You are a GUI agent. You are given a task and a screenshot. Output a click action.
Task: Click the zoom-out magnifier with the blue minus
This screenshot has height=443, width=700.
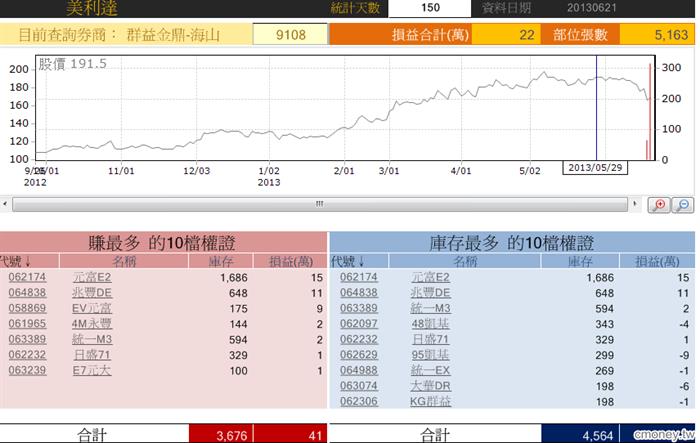click(x=683, y=205)
